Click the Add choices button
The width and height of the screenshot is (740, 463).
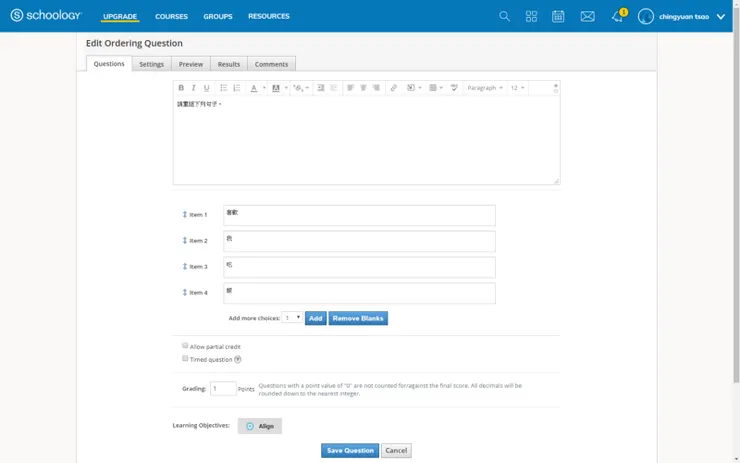[316, 318]
